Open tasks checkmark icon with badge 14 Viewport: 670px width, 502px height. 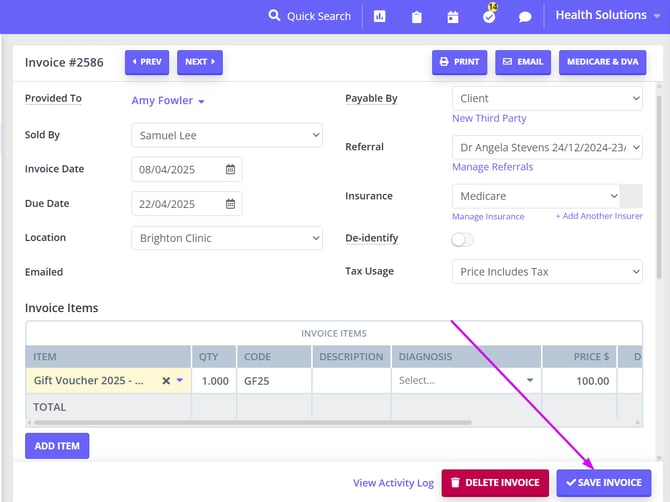click(490, 16)
